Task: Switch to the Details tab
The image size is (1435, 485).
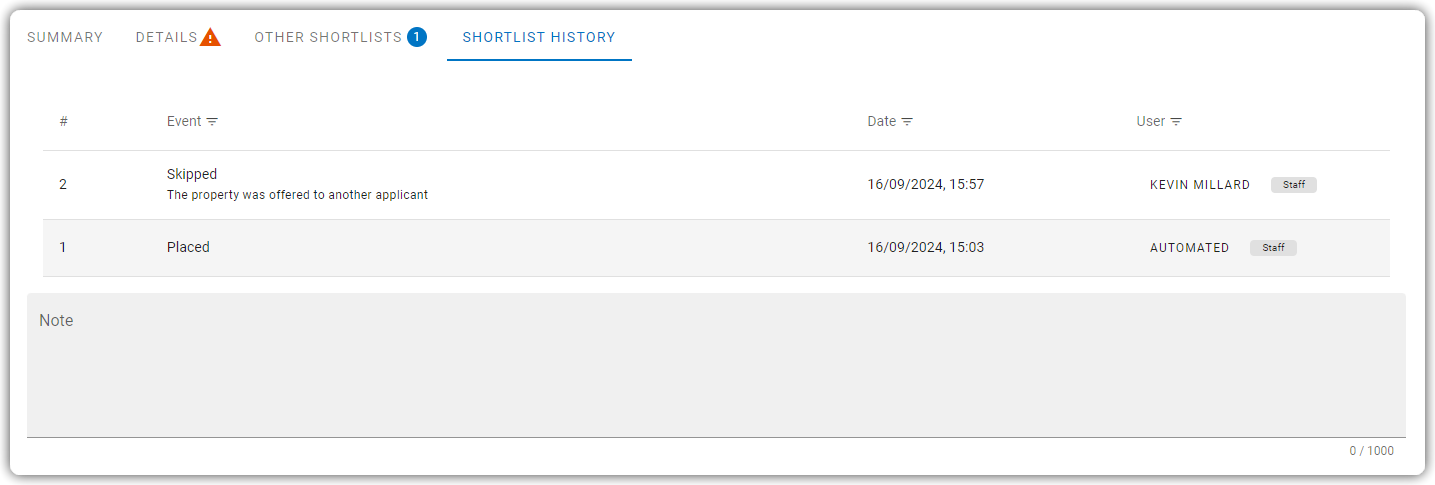Action: click(x=178, y=37)
